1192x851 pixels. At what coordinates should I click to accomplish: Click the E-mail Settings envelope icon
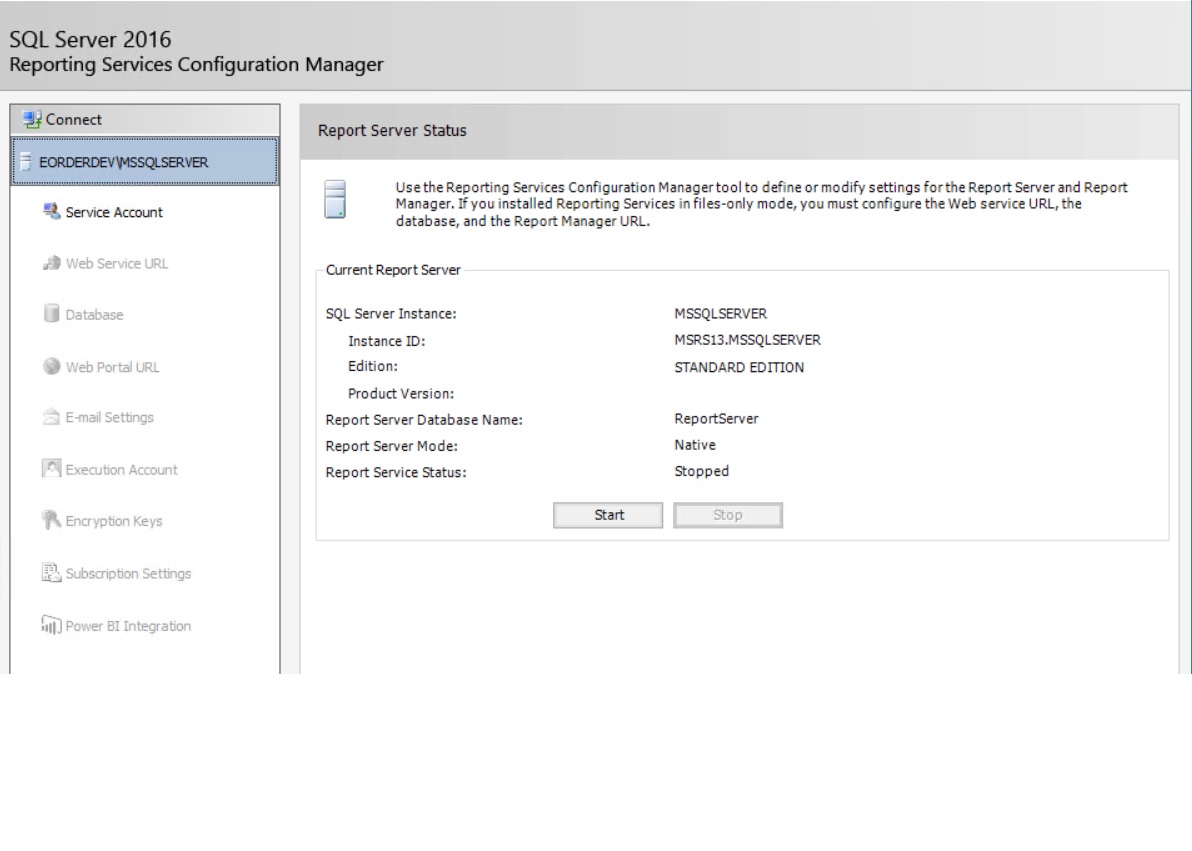(x=51, y=417)
